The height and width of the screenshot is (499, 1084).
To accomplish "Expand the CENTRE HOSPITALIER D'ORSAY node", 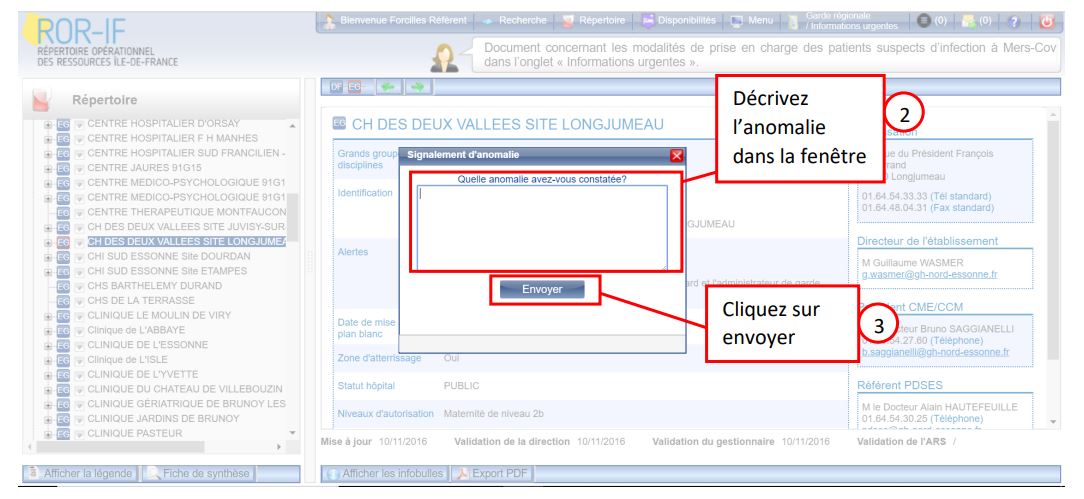I will point(47,123).
